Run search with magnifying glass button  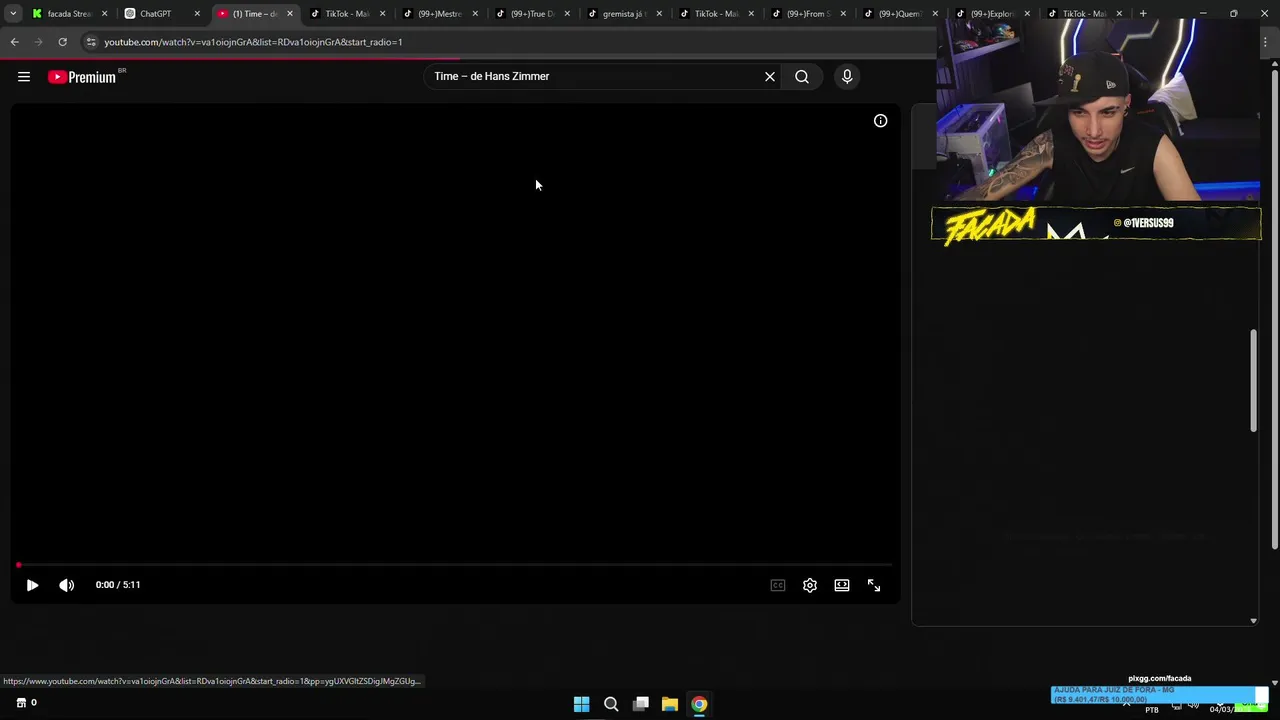[x=802, y=77]
